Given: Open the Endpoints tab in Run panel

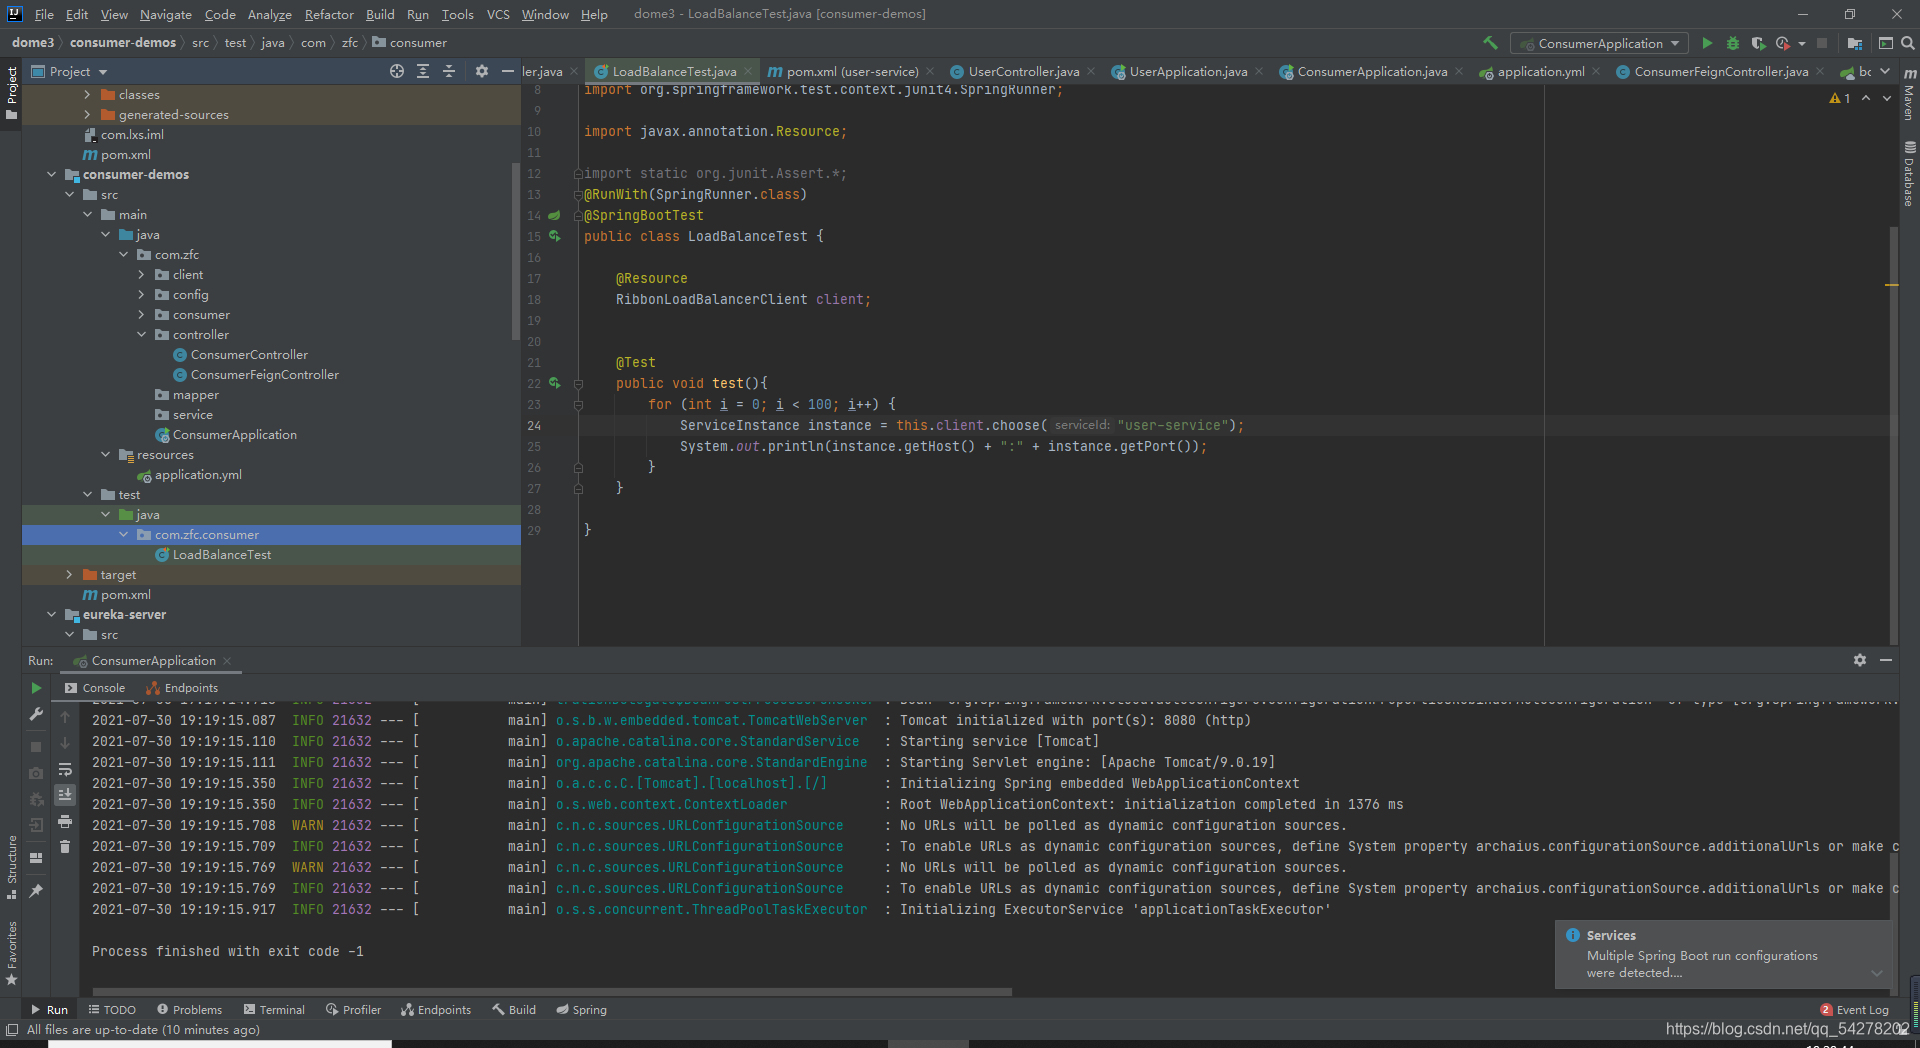Looking at the screenshot, I should pyautogui.click(x=182, y=688).
